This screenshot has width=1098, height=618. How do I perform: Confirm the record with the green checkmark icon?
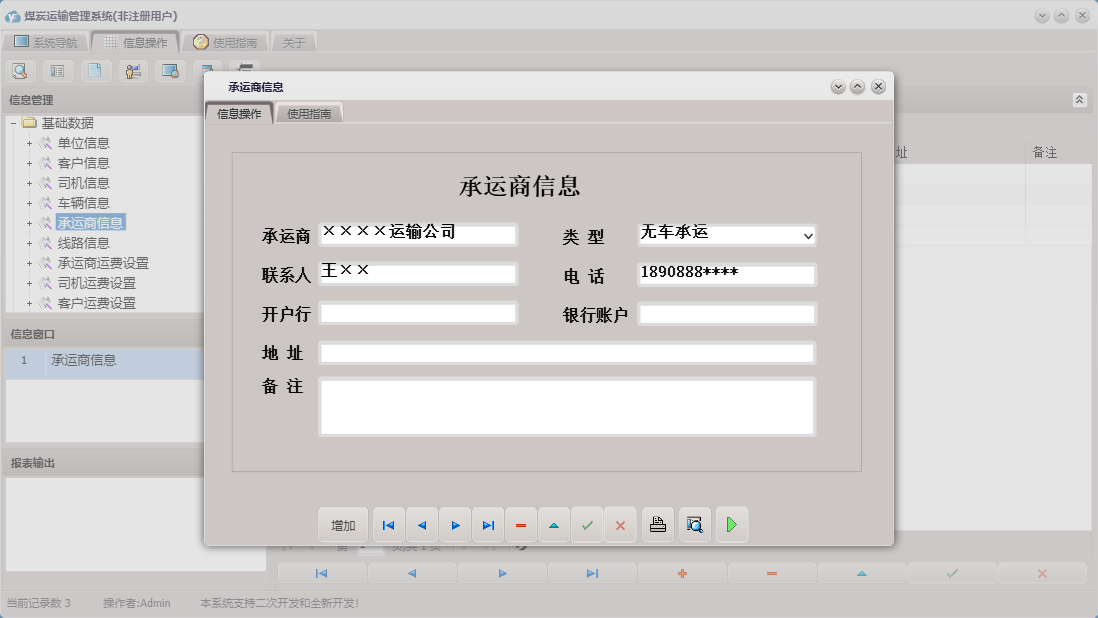pos(587,524)
